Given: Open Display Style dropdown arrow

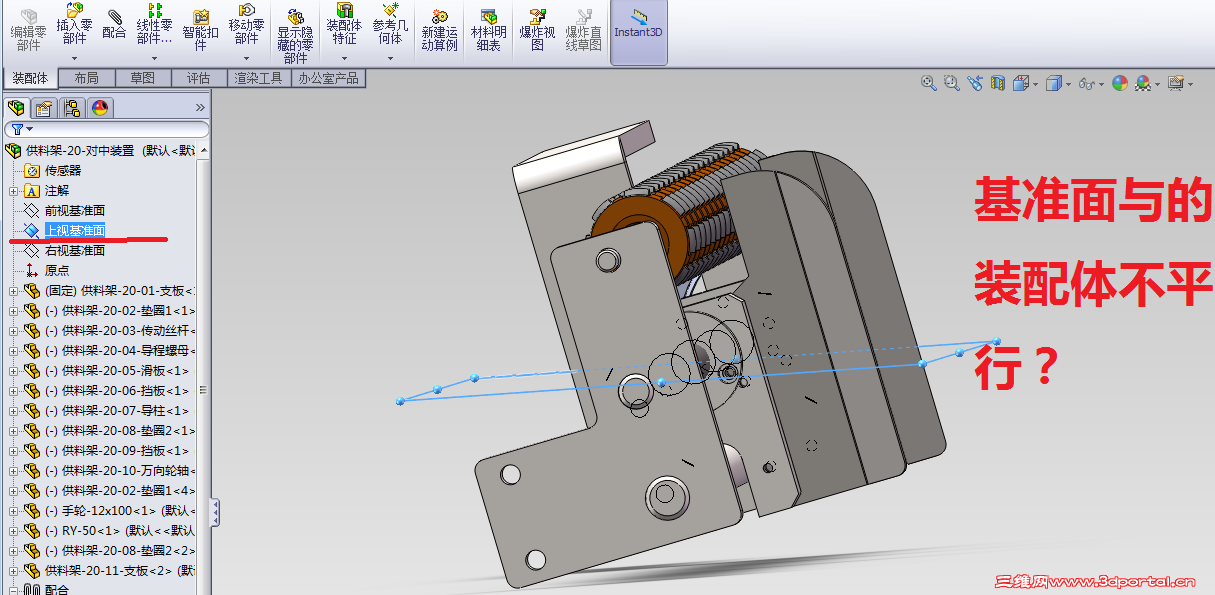Looking at the screenshot, I should (x=1068, y=85).
